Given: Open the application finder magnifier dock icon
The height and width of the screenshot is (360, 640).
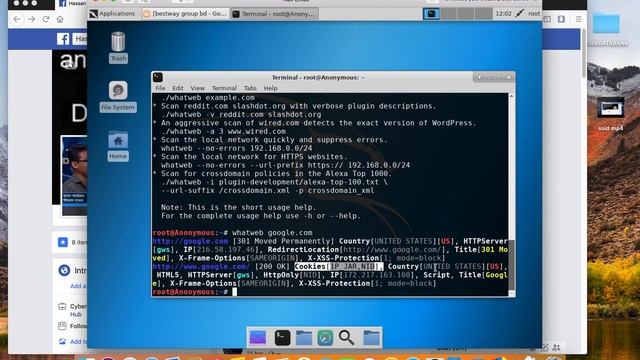Looking at the screenshot, I should [347, 338].
